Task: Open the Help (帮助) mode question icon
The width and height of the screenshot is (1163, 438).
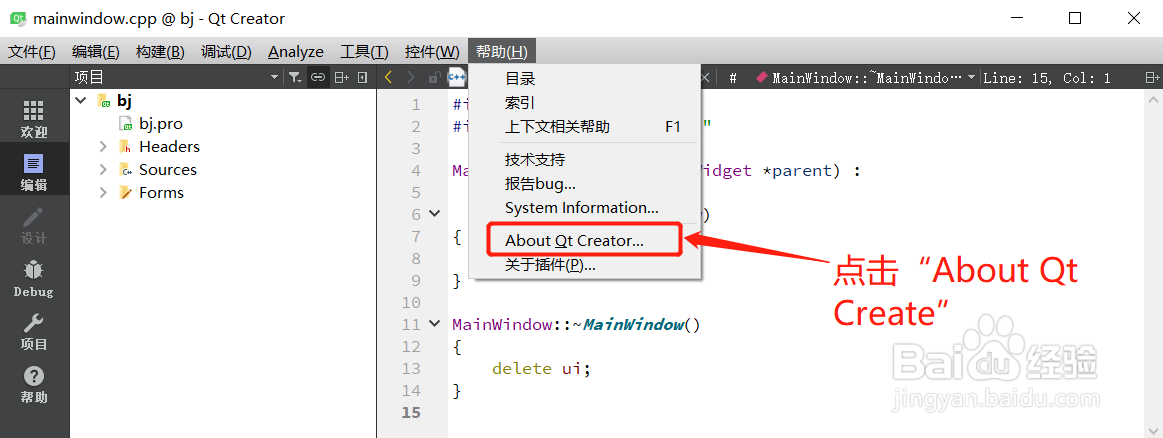Action: [x=34, y=385]
